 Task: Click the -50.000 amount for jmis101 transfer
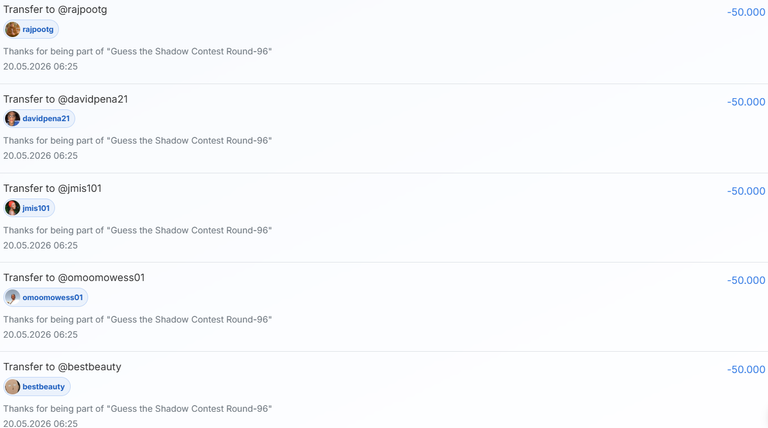[746, 191]
